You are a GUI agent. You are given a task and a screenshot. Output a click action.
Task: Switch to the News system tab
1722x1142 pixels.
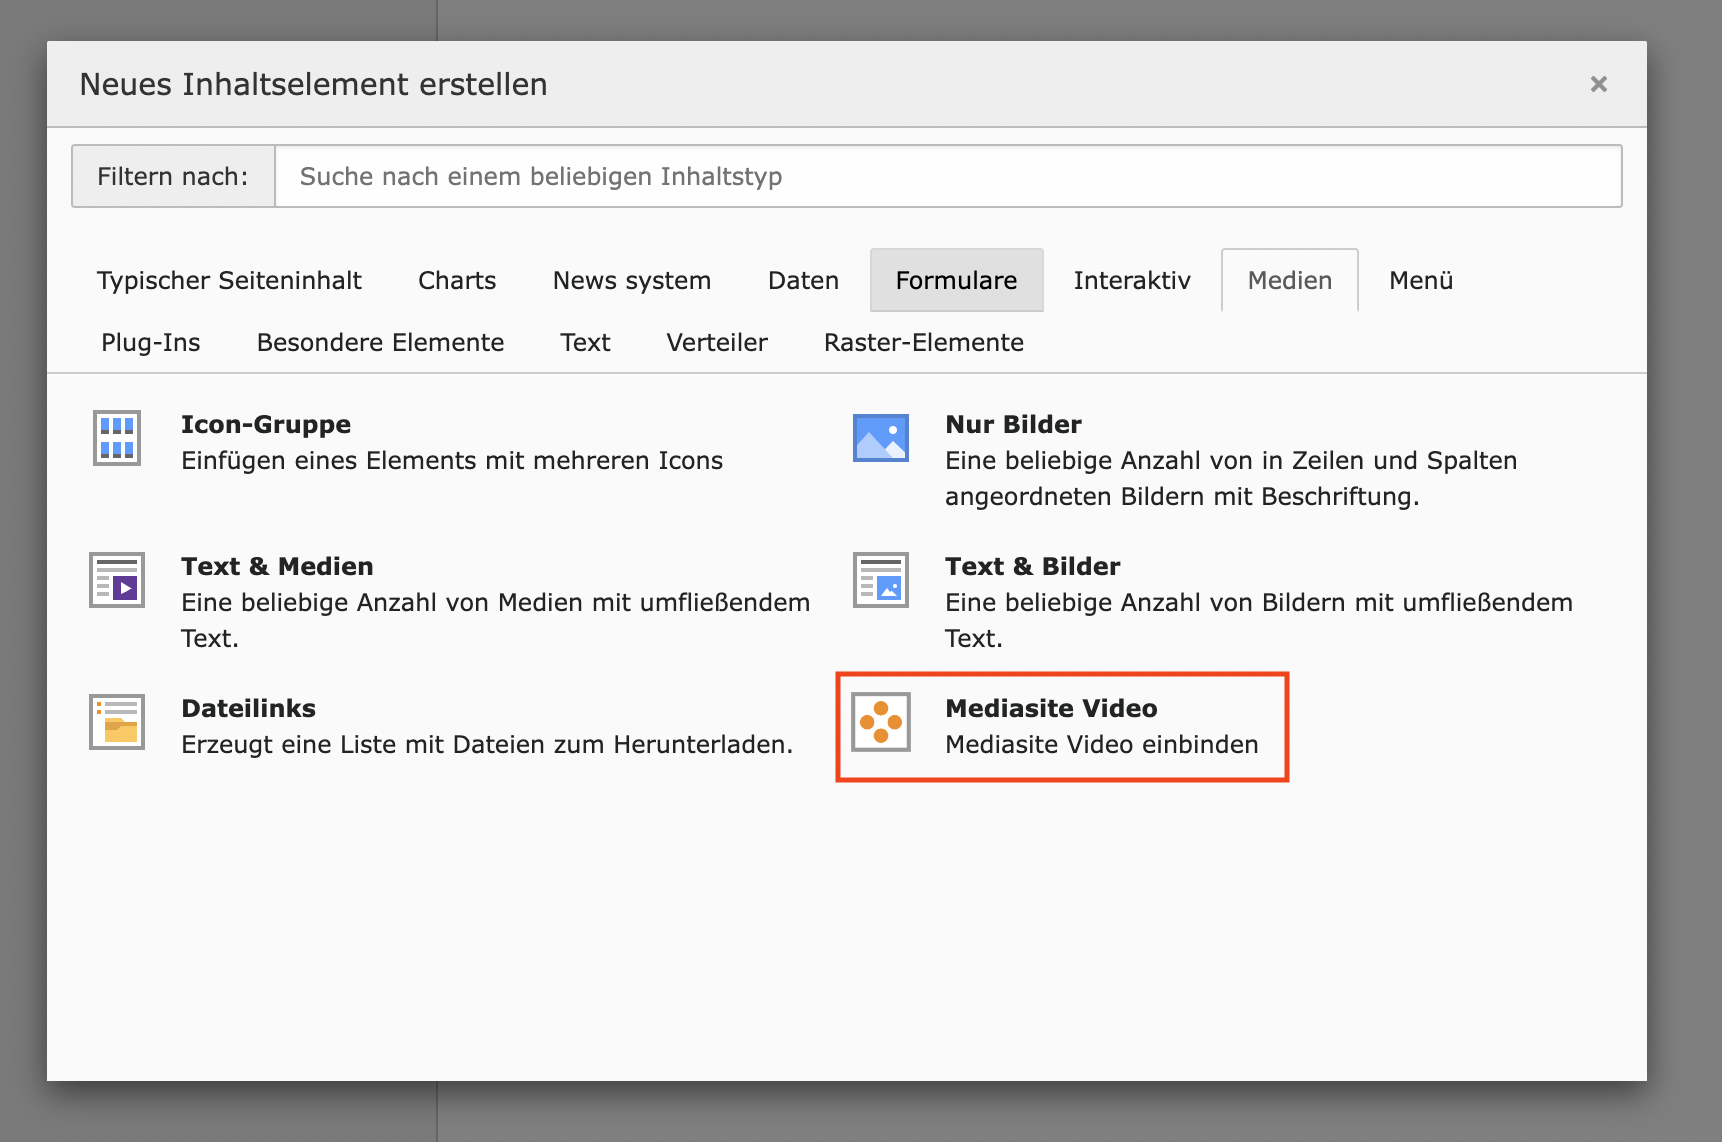pos(632,281)
